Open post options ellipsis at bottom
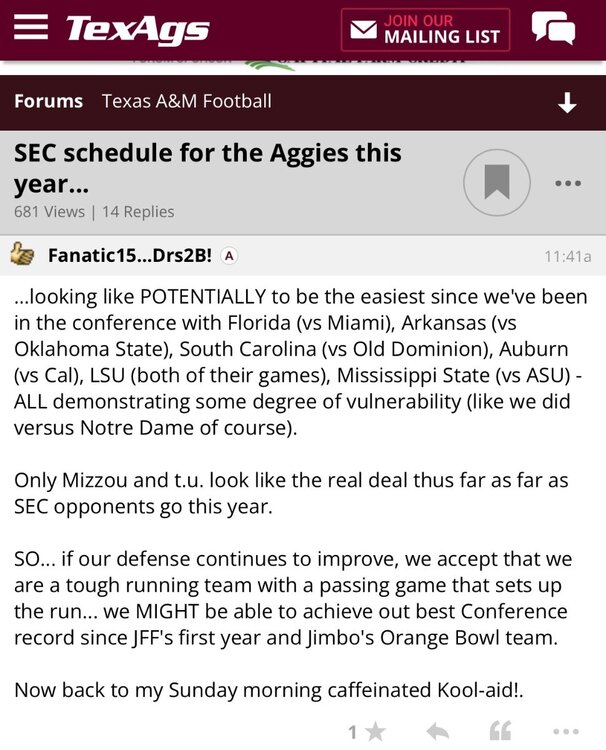The height and width of the screenshot is (750, 606). 566,732
